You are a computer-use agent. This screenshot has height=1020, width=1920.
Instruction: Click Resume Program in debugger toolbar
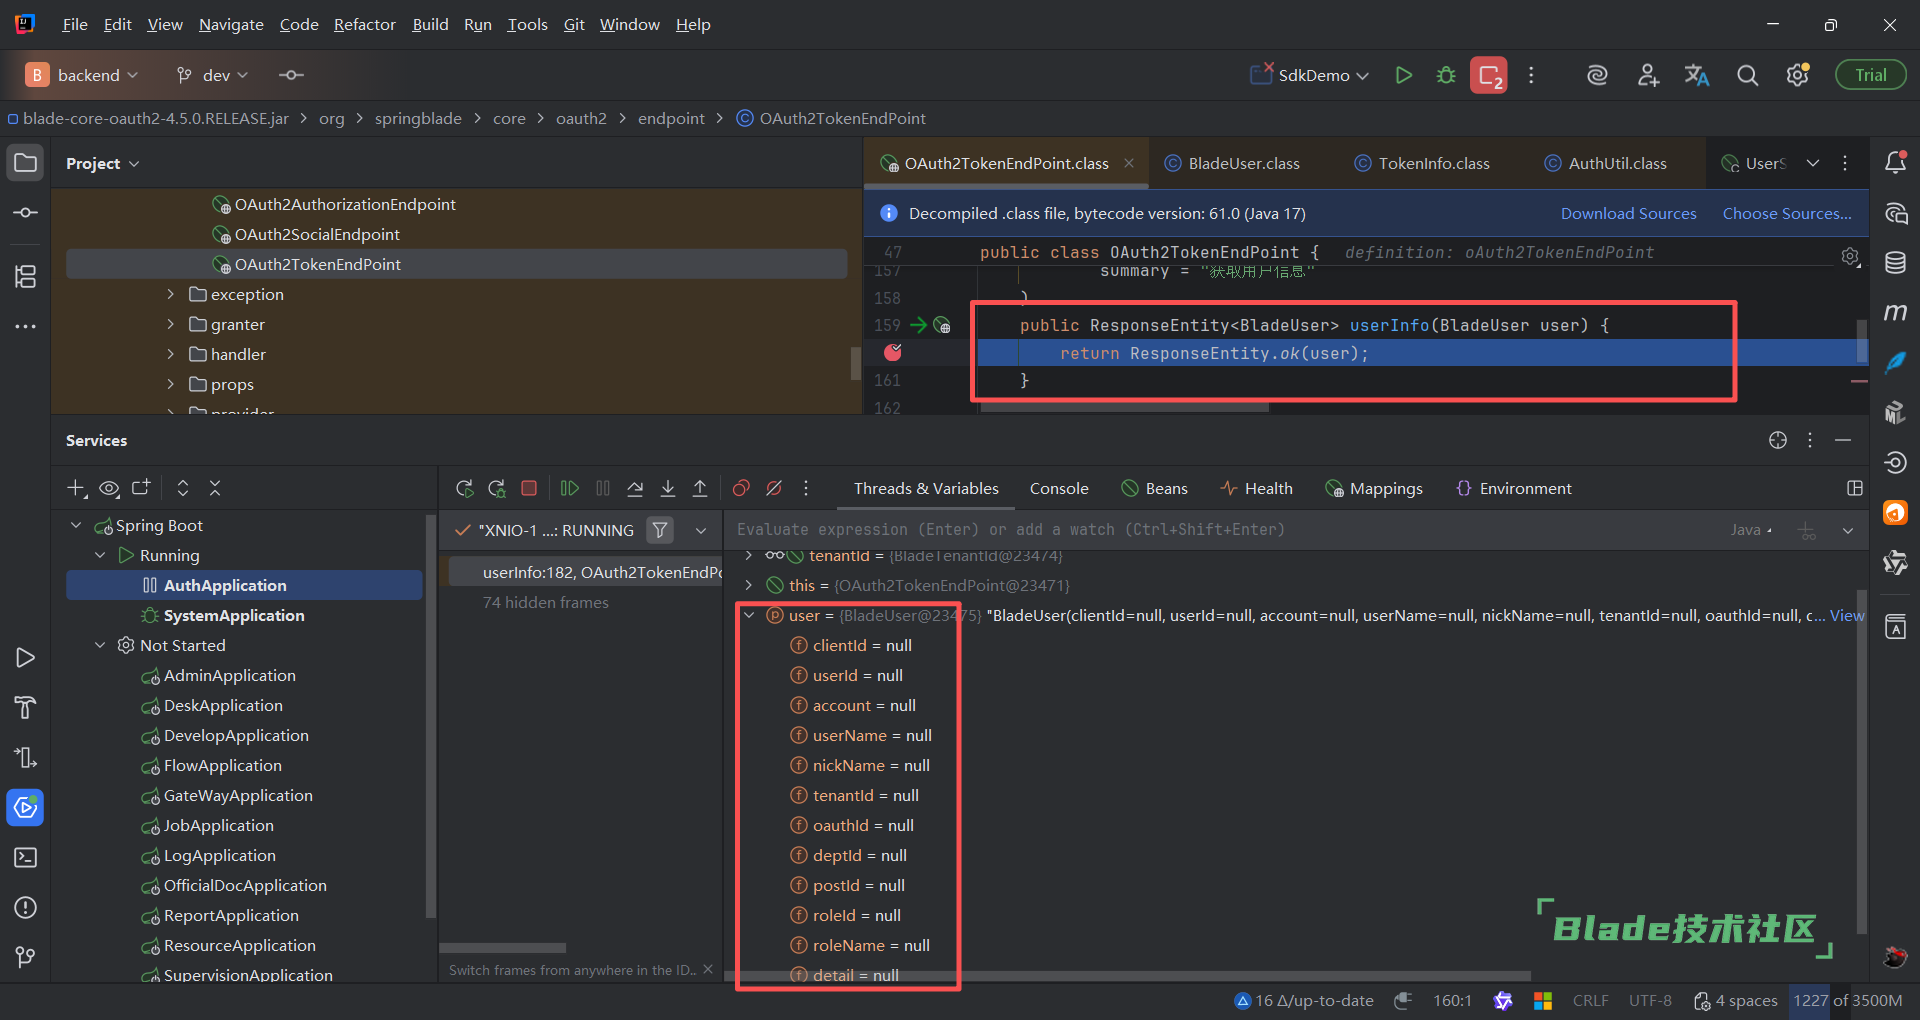[569, 488]
